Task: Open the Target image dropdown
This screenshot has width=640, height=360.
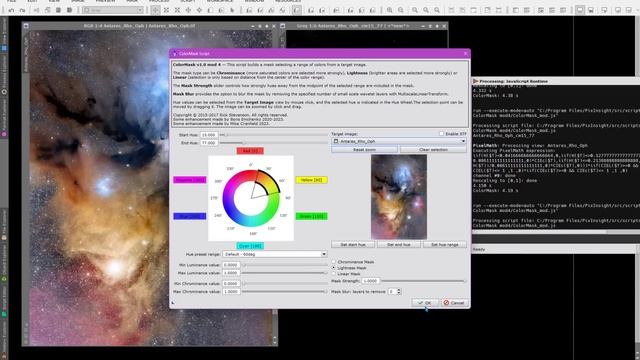Action: coord(399,141)
